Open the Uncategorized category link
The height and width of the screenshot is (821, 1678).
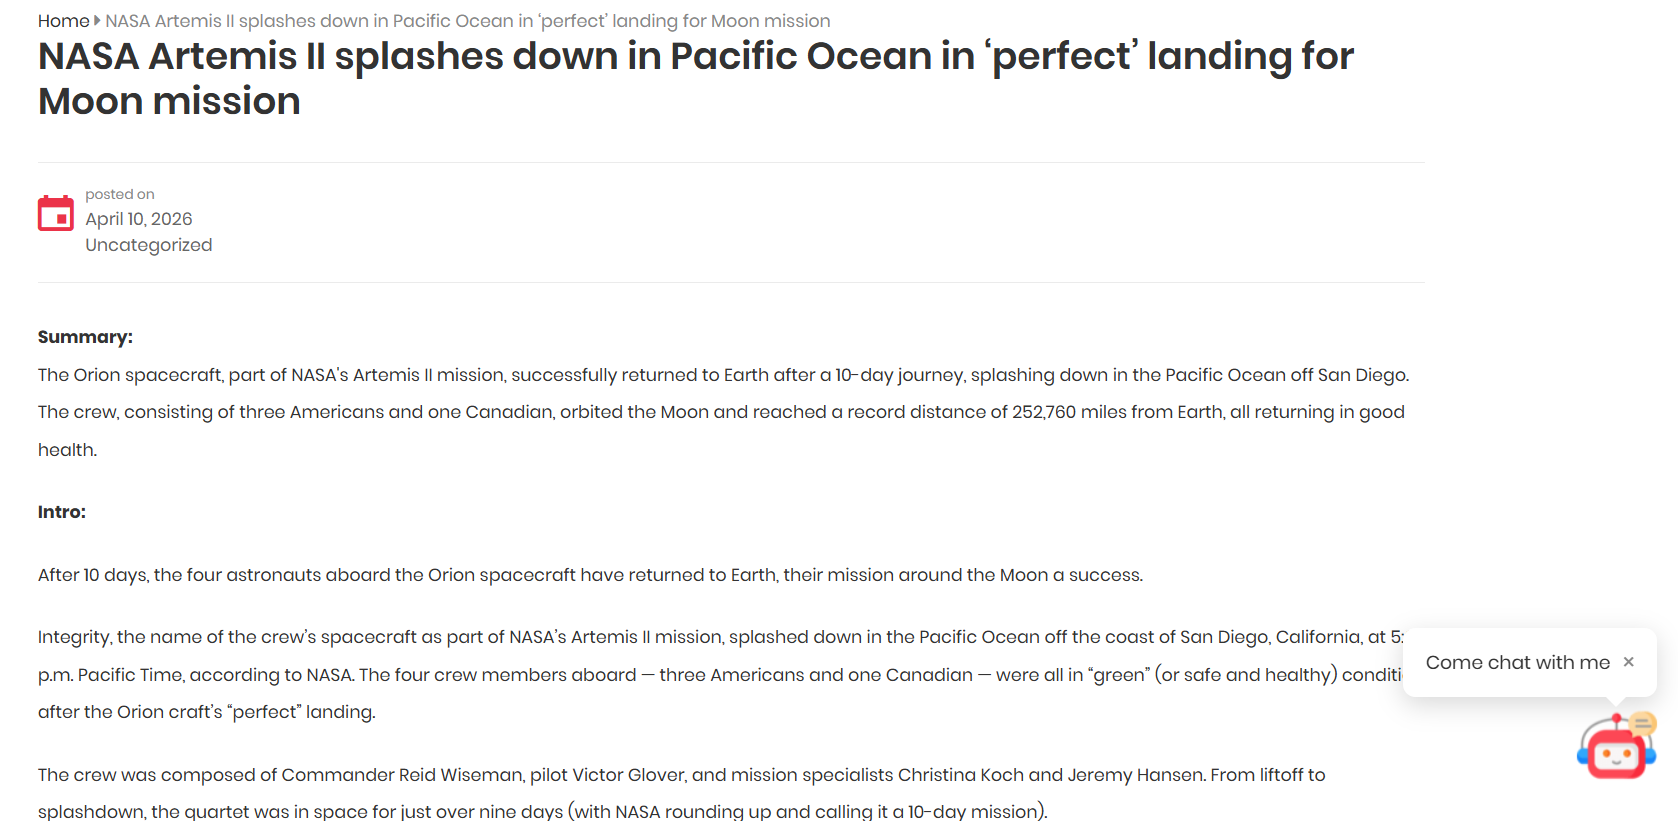coord(149,245)
